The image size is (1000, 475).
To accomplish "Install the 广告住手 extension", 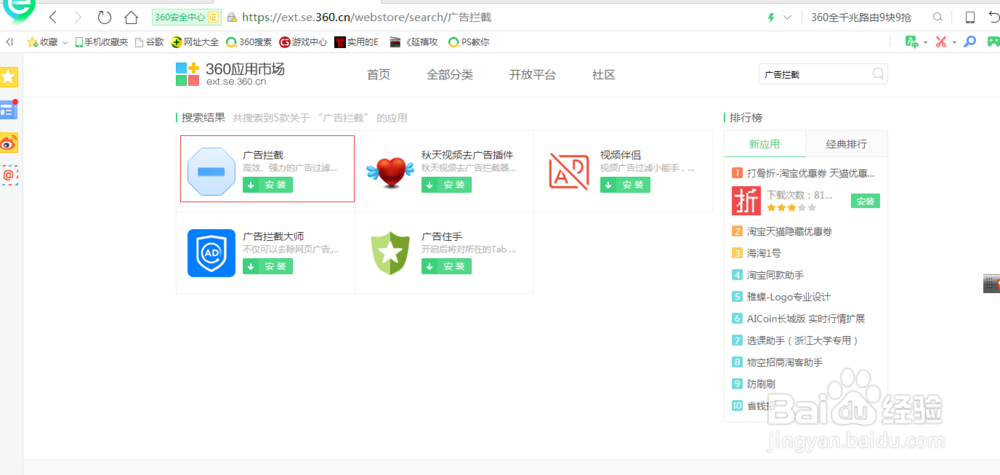I will [x=446, y=267].
